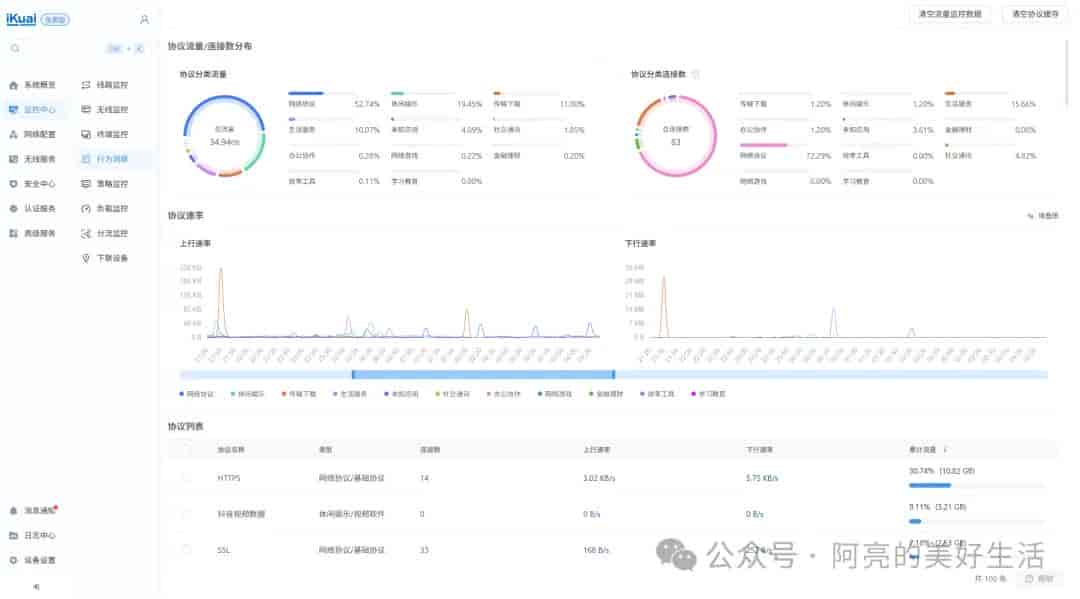Click the 负载监控 gauge icon
The width and height of the screenshot is (1080, 599).
coord(86,209)
